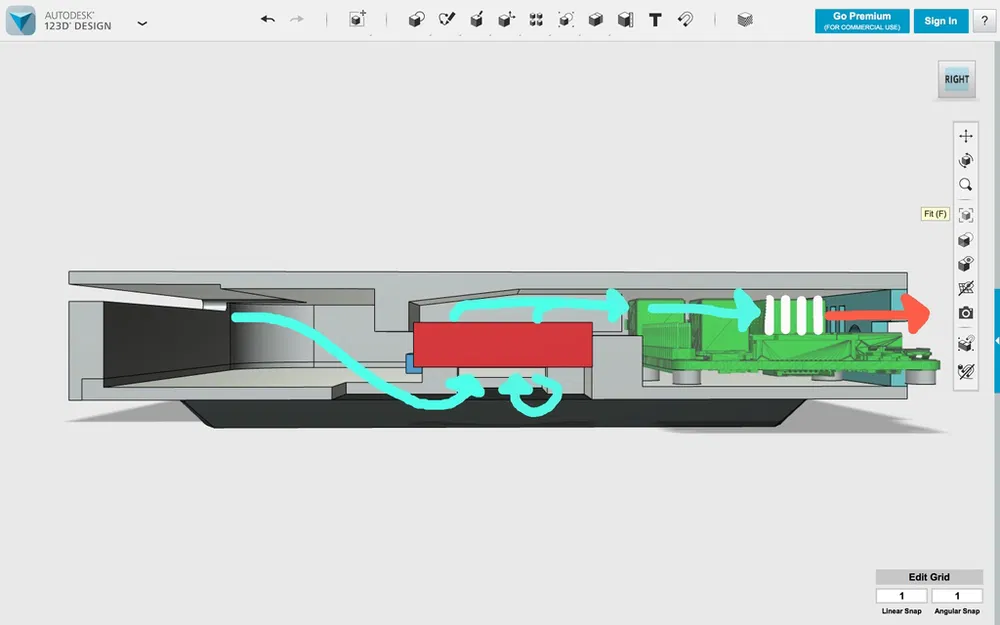Open the visual style materials cube icon

[966, 240]
